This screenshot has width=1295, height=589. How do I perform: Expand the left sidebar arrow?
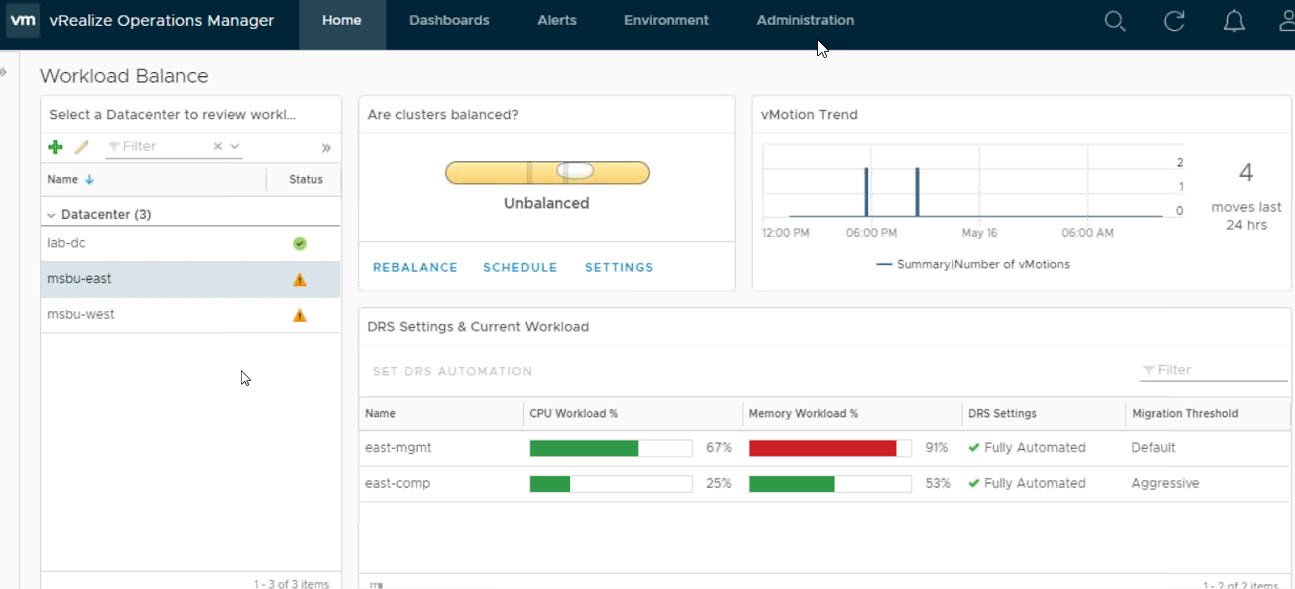3,72
